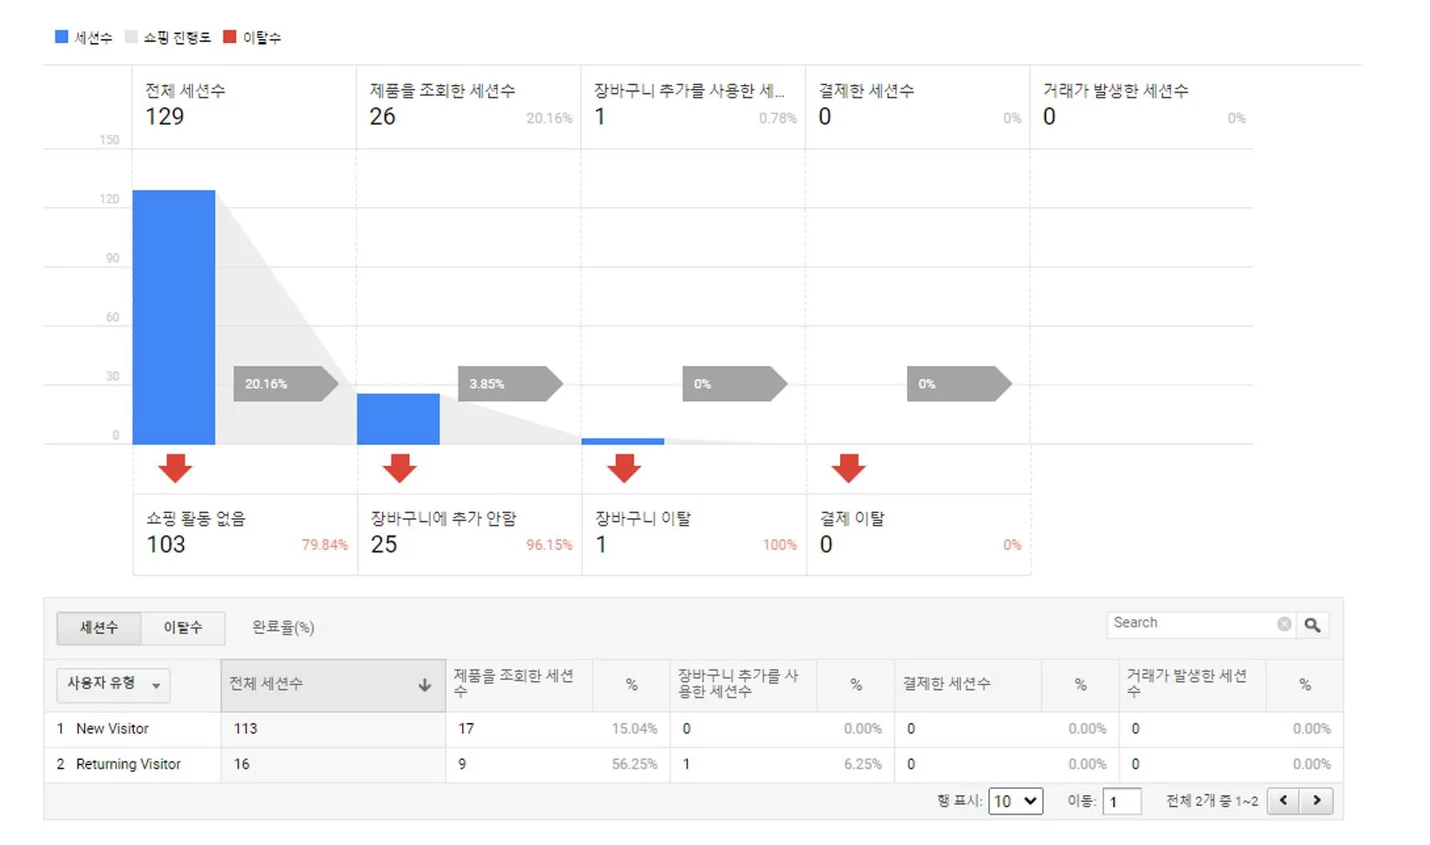Click the Returning Visitor row label
Screen dimensions: 1430x845
128,764
